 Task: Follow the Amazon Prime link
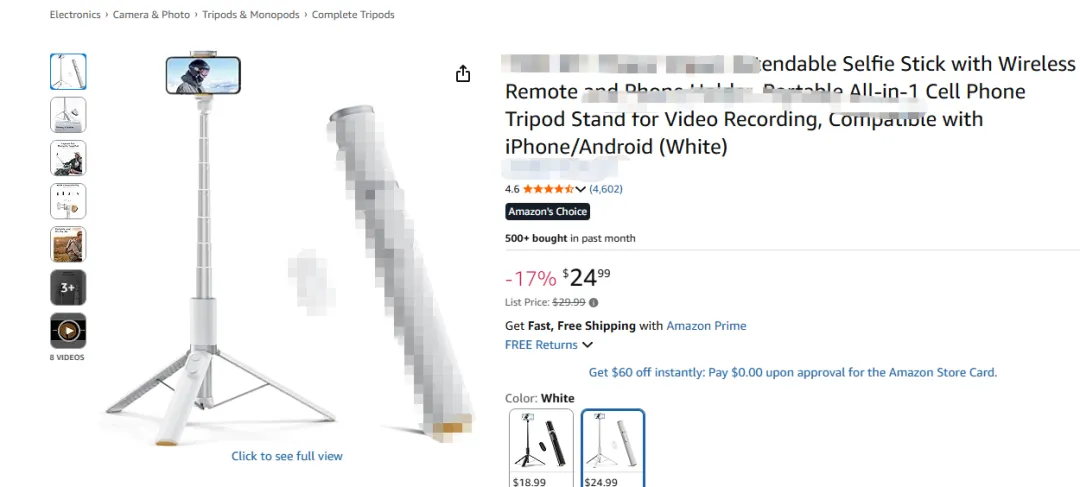coord(706,326)
